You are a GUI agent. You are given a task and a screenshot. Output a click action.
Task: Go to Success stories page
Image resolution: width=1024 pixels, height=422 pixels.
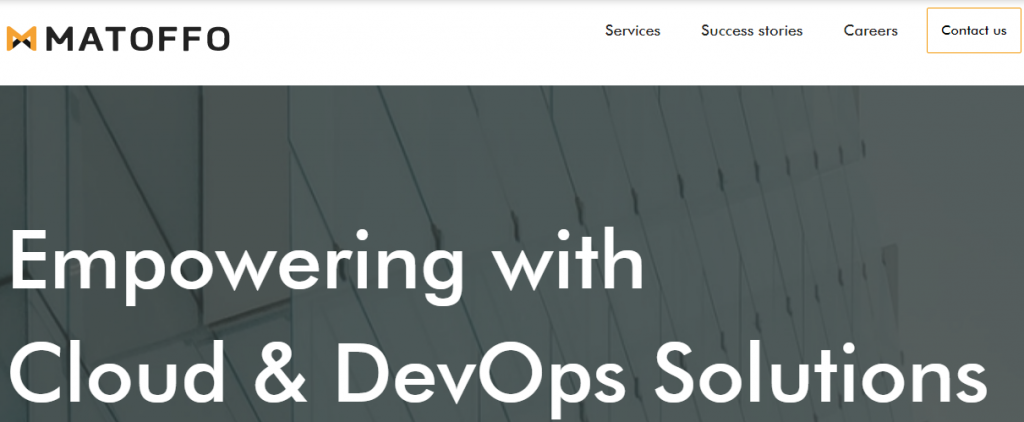pos(752,31)
